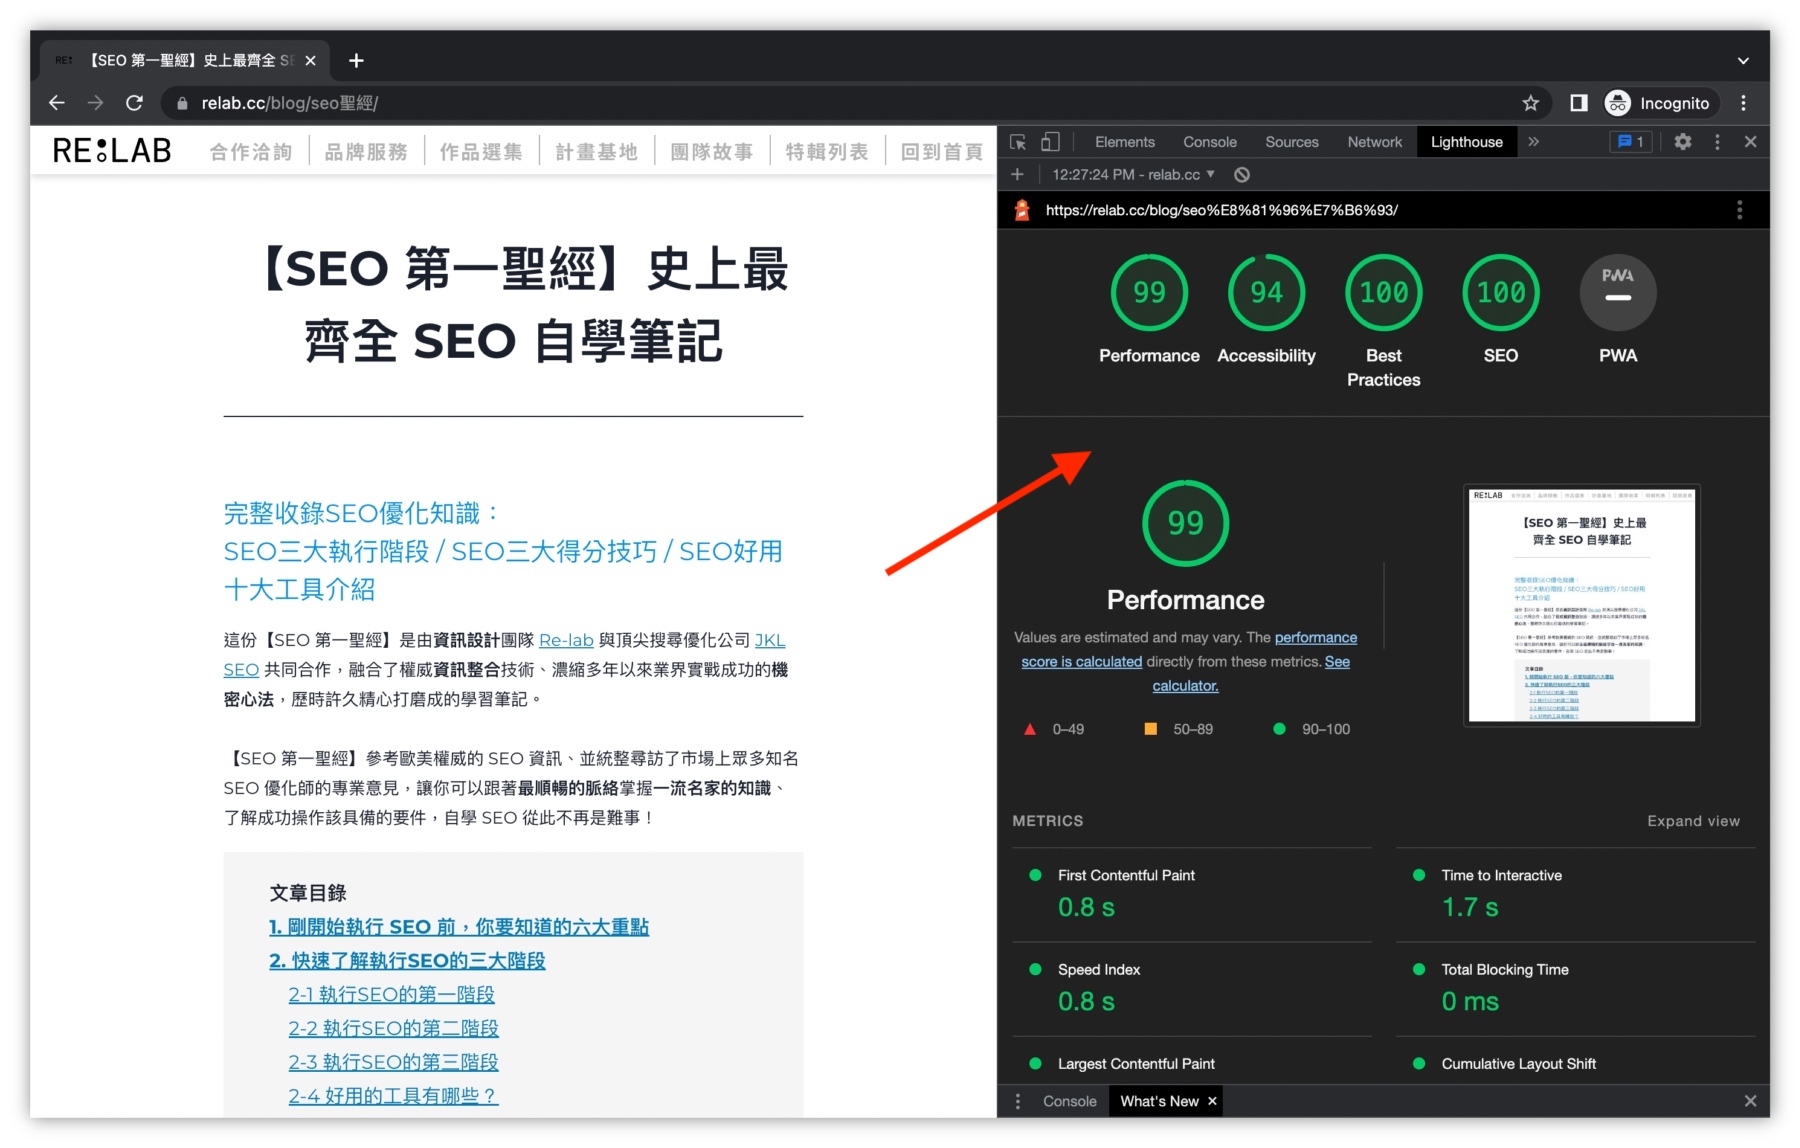Viewport: 1800px width, 1148px height.
Task: Open the audit timestamp dropdown
Action: (1131, 174)
